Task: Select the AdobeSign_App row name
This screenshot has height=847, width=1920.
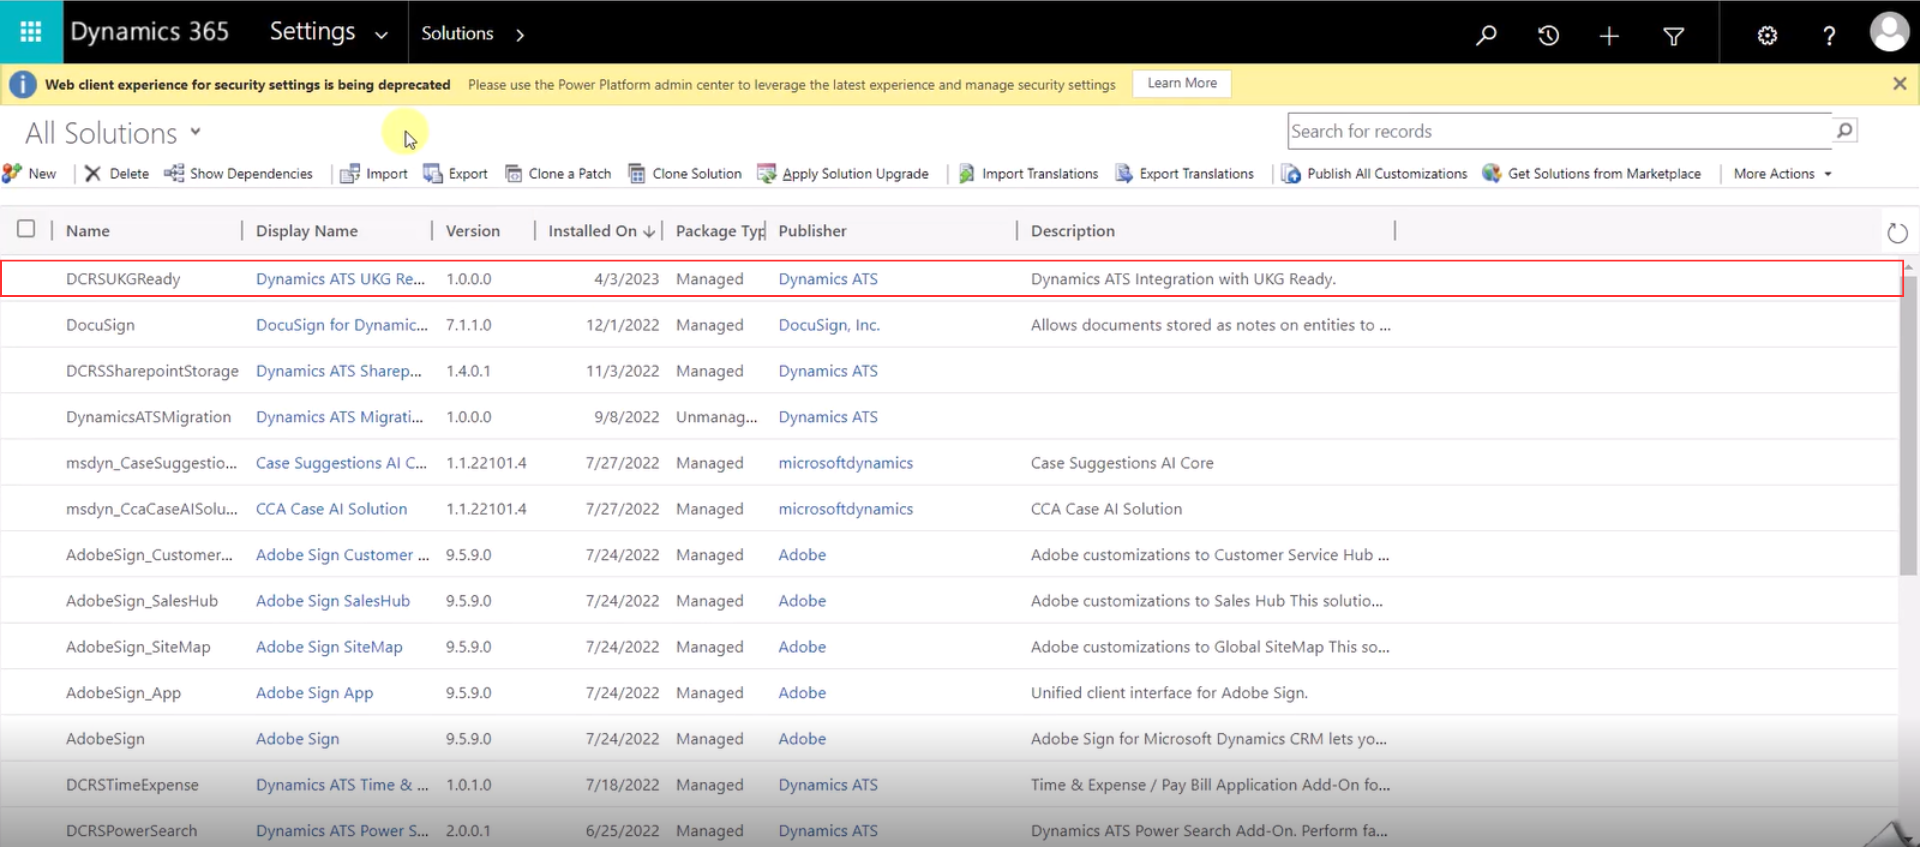Action: [123, 693]
